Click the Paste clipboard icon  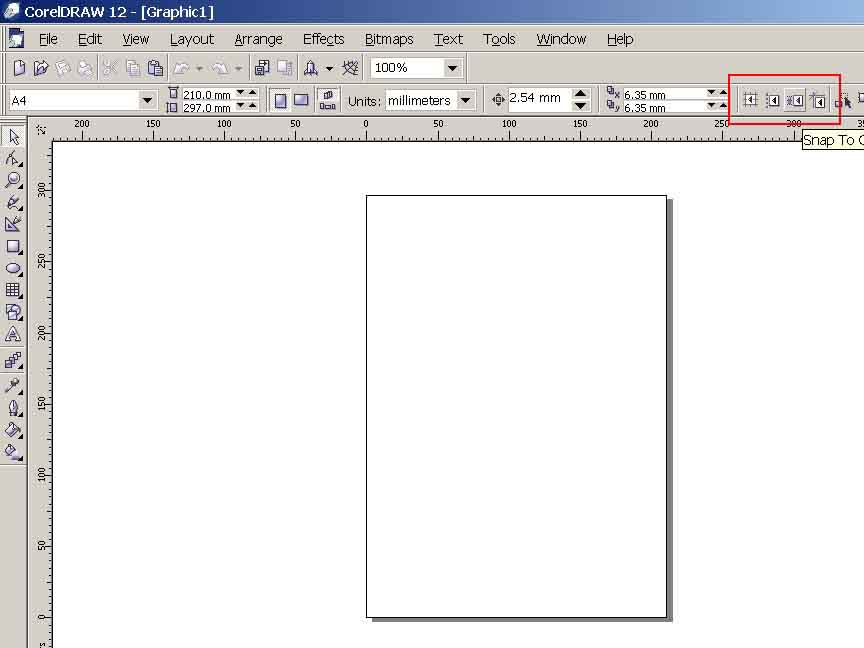click(x=155, y=68)
